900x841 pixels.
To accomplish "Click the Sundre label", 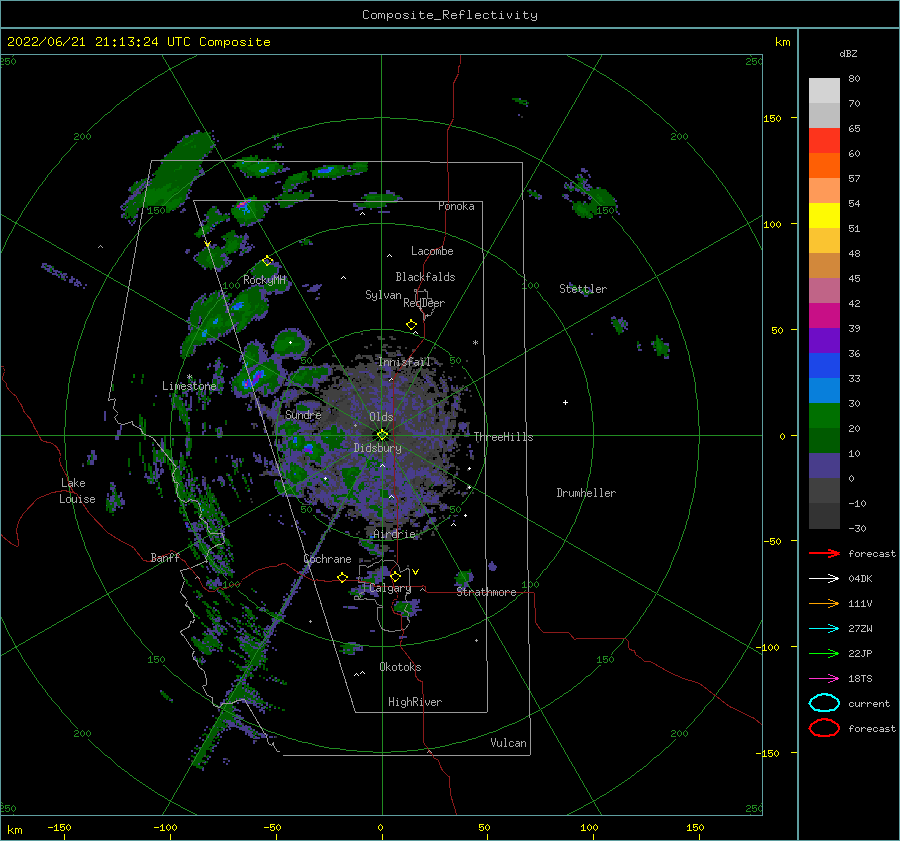I will [x=303, y=414].
